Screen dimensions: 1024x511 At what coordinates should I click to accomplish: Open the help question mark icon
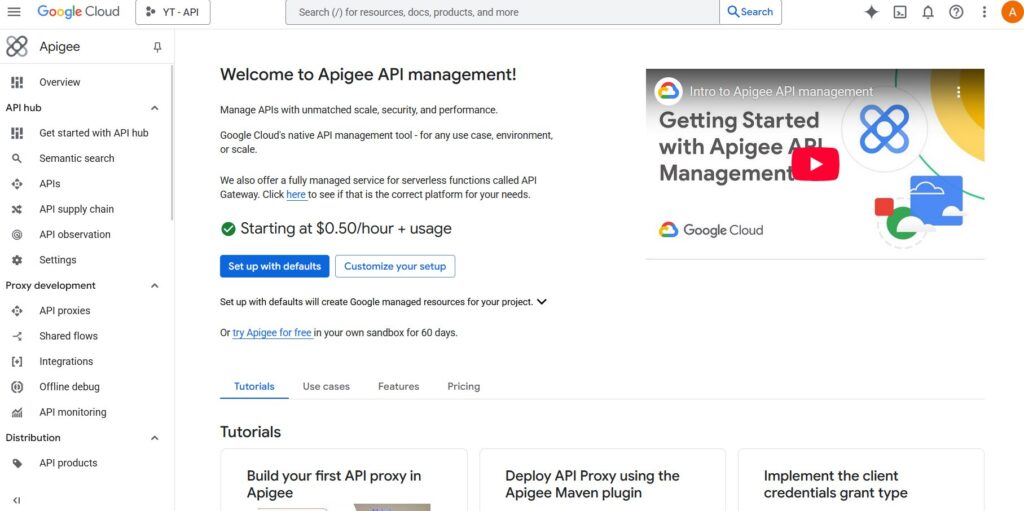point(956,12)
